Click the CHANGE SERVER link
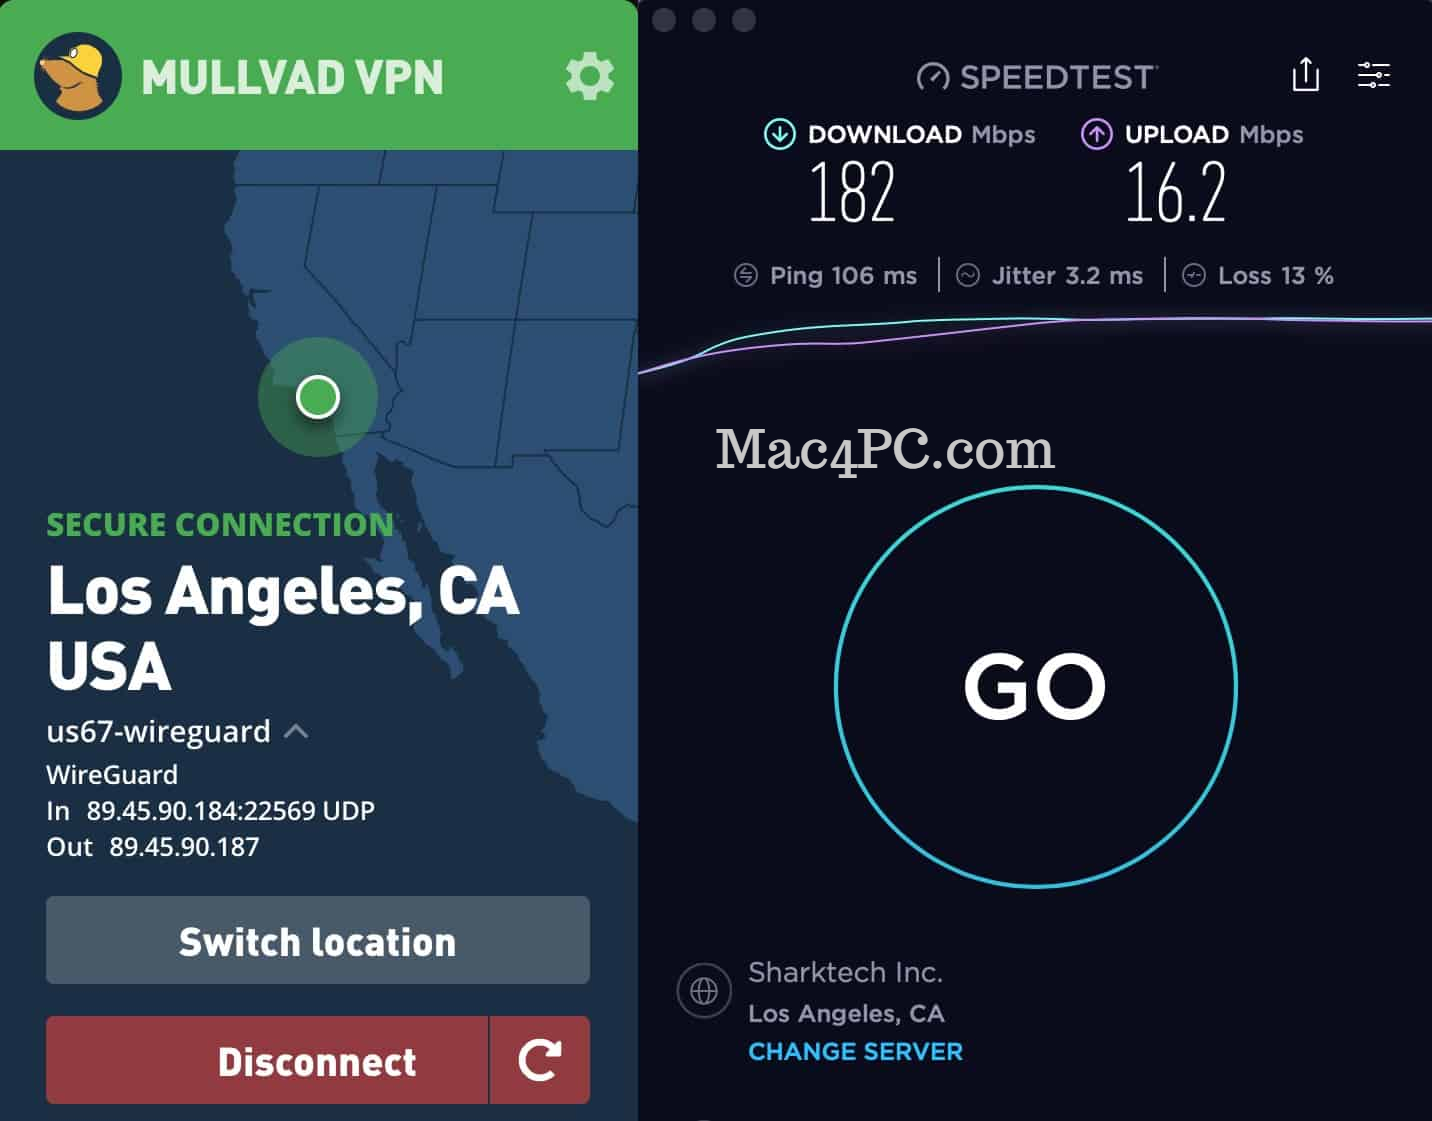Image resolution: width=1432 pixels, height=1121 pixels. pos(856,1052)
